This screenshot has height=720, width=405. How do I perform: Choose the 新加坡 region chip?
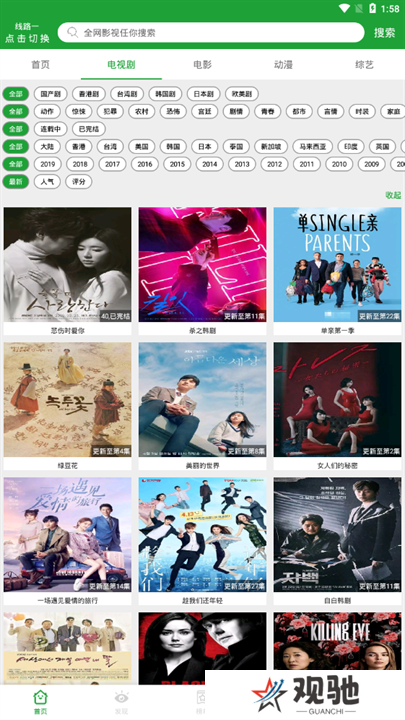[271, 146]
